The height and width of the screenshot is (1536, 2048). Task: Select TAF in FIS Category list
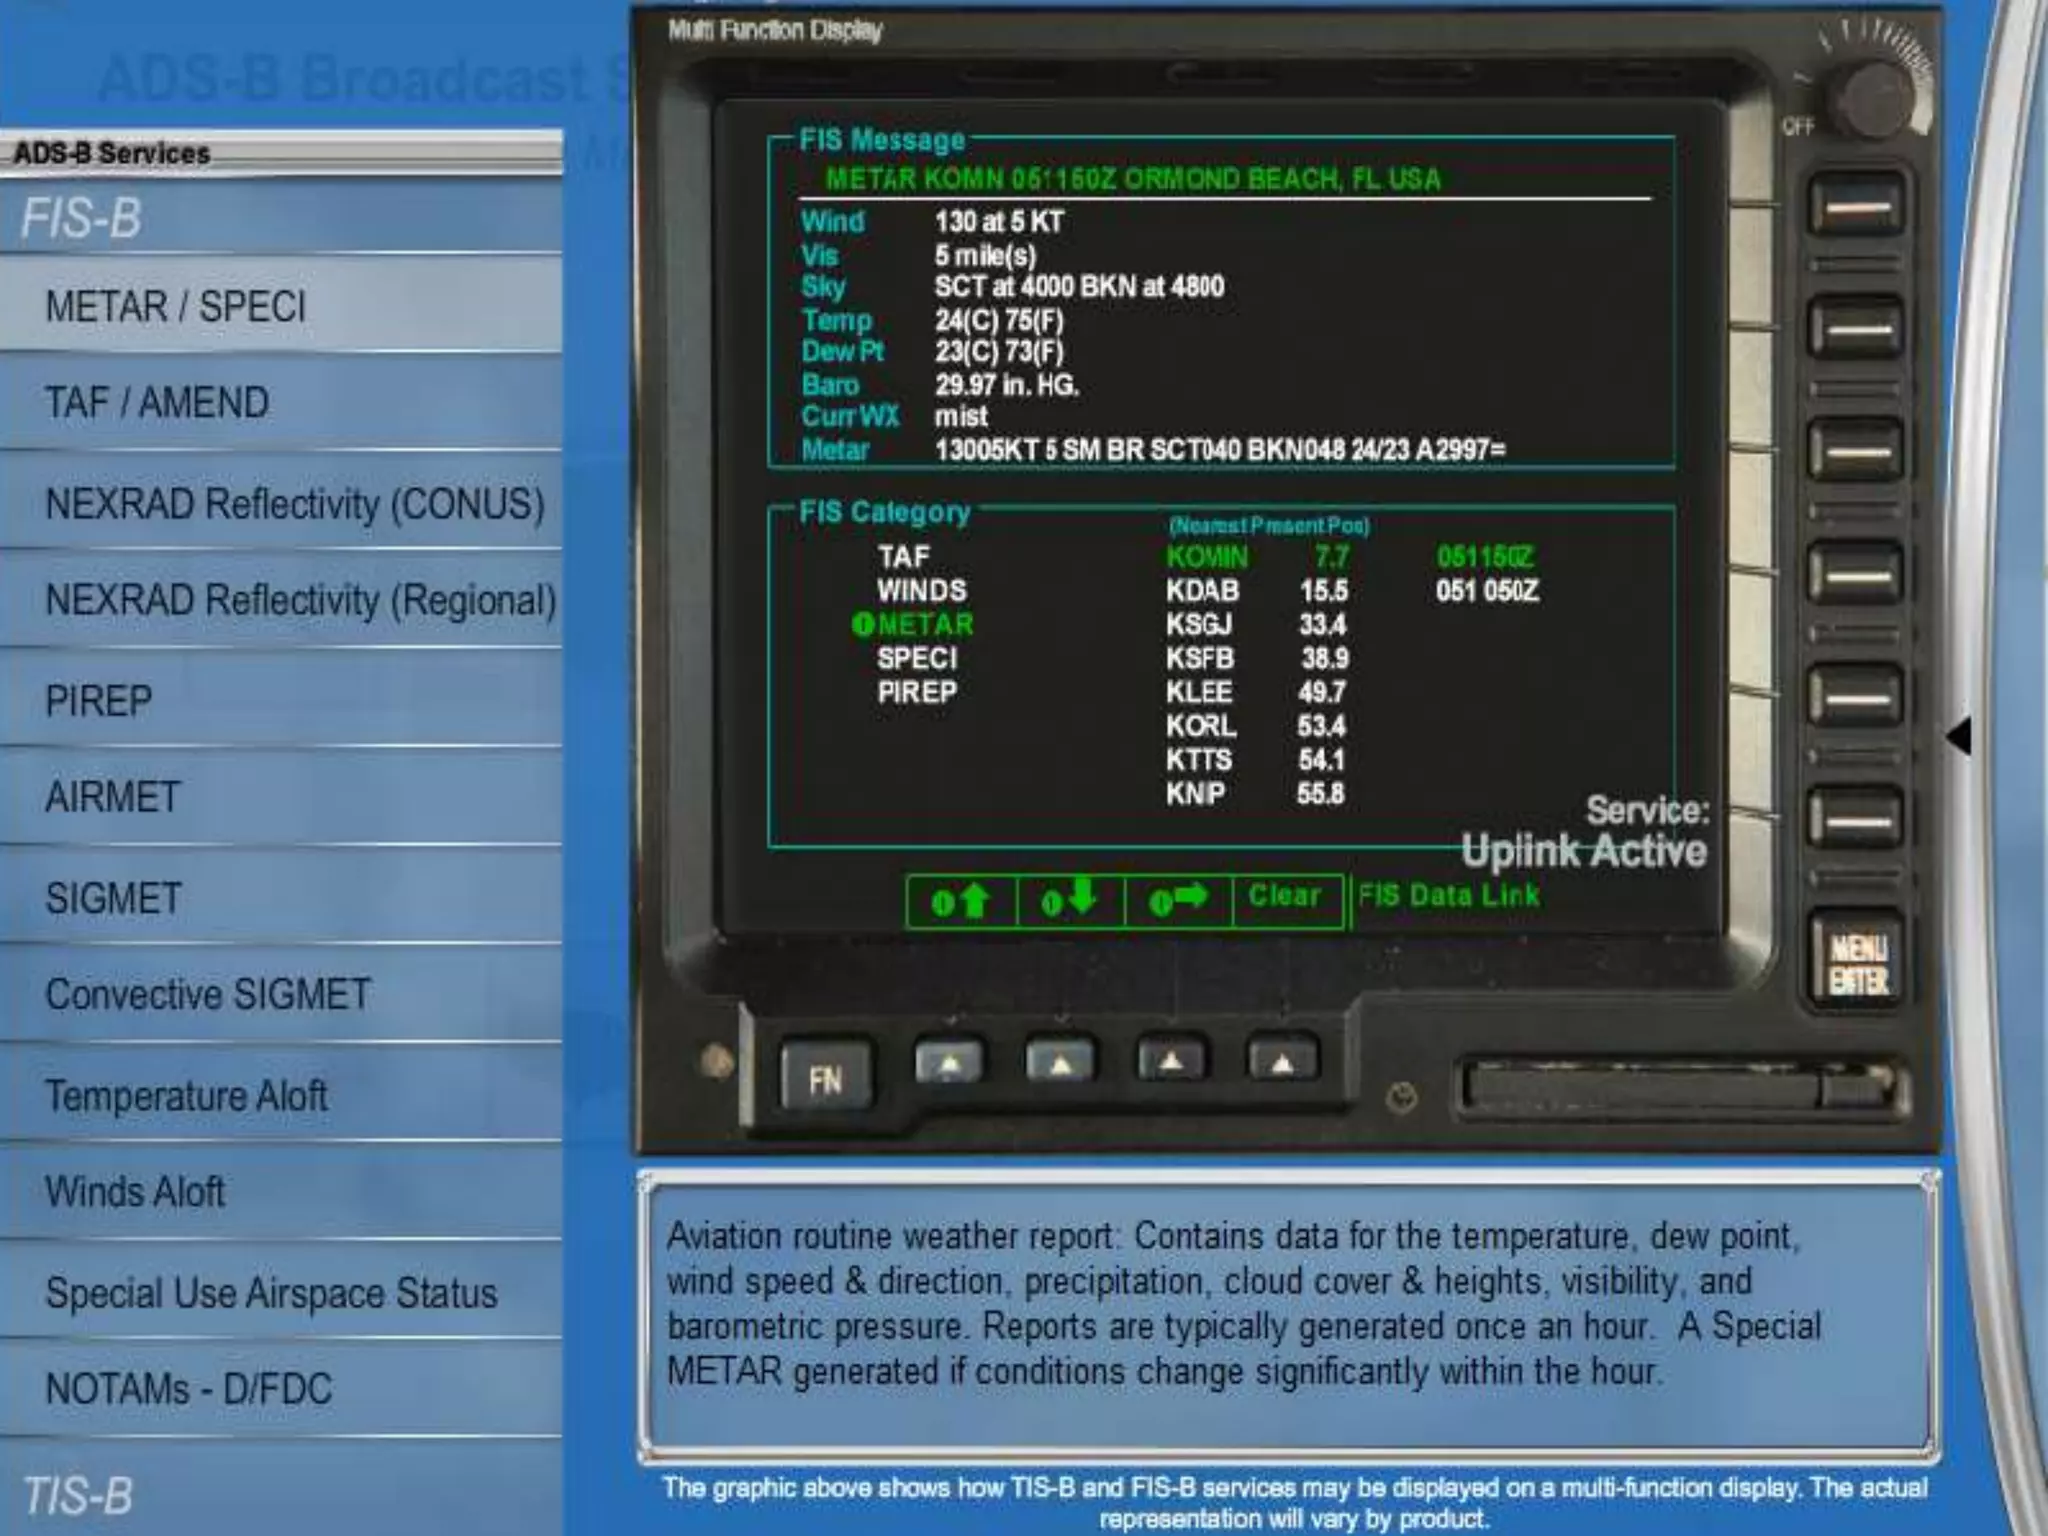[904, 557]
